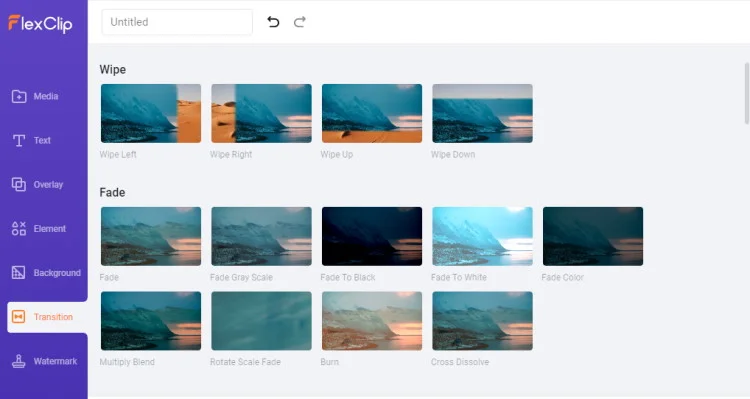
Task: Pick the Wipe Up transition thumbnail
Action: click(372, 113)
